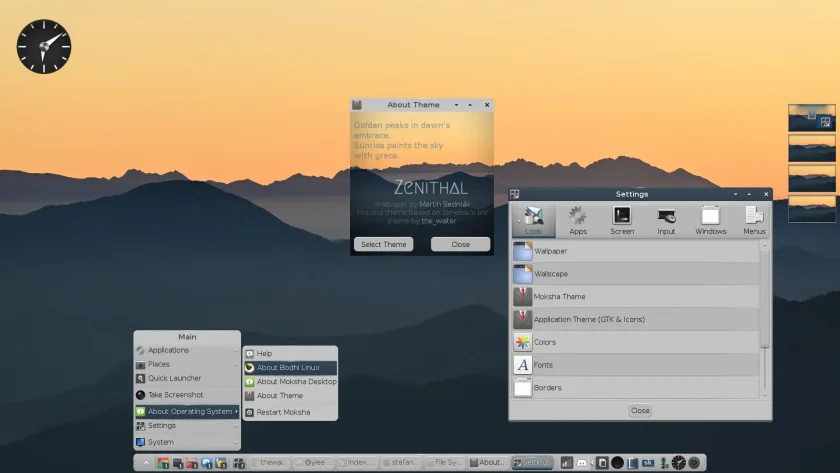This screenshot has height=473, width=840.
Task: Select Restart Moksha from the submenu
Action: 290,412
